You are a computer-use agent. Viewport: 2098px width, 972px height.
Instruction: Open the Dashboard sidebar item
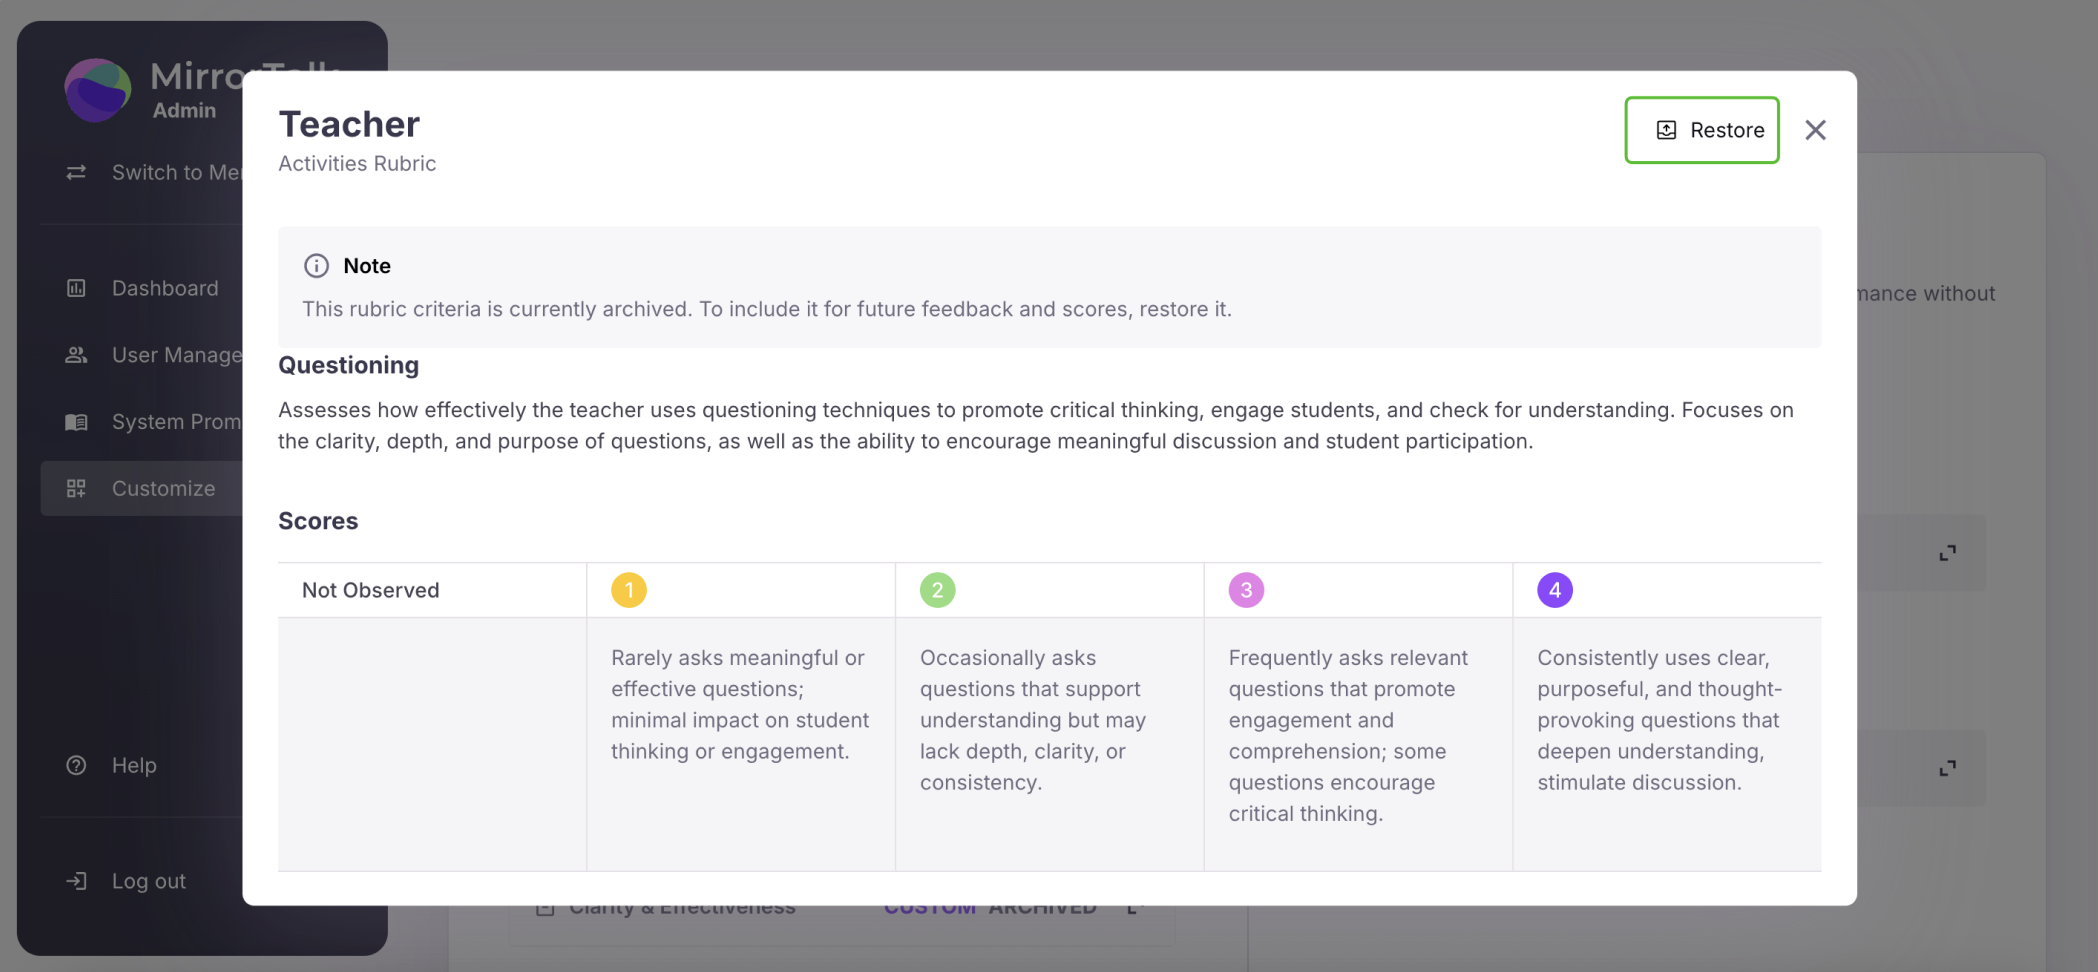164,288
